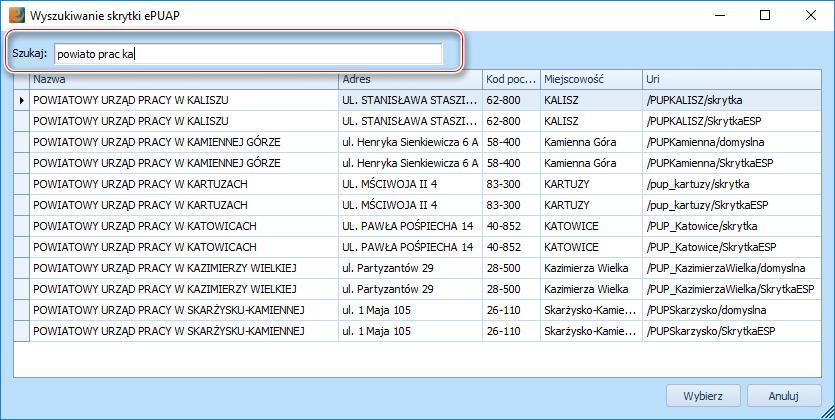The width and height of the screenshot is (835, 420).
Task: Focus the Szukaj search input field
Action: 248,54
